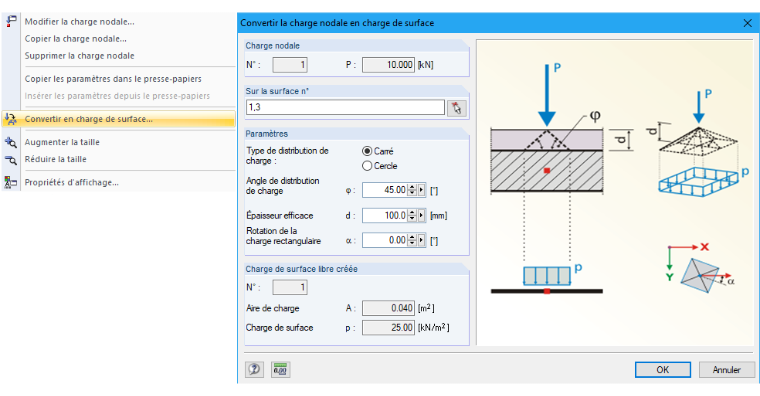Open units and decimals settings icon
Image resolution: width=760 pixels, height=396 pixels.
[x=280, y=369]
